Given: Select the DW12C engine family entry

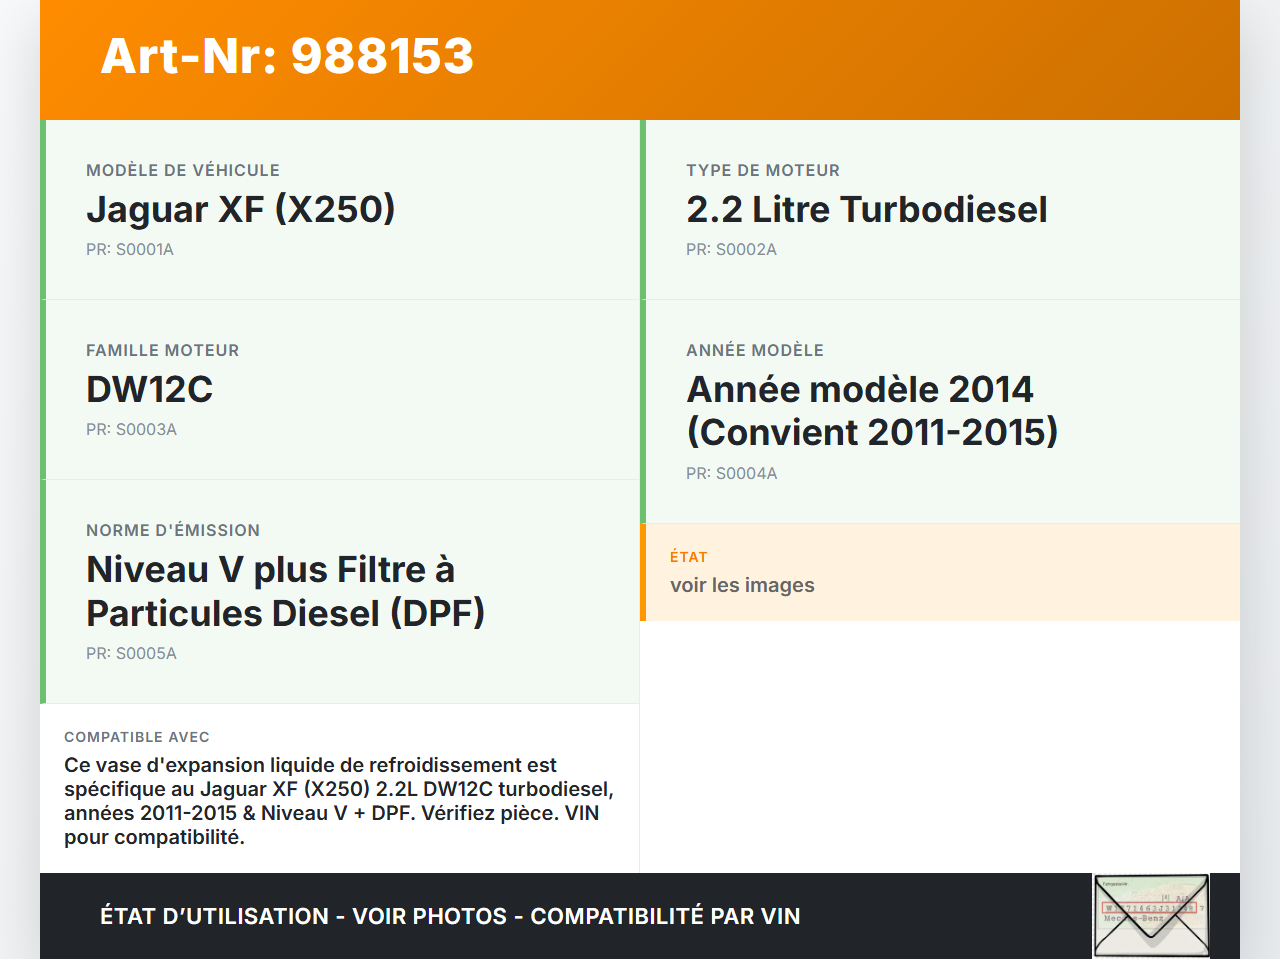Looking at the screenshot, I should click(x=149, y=389).
